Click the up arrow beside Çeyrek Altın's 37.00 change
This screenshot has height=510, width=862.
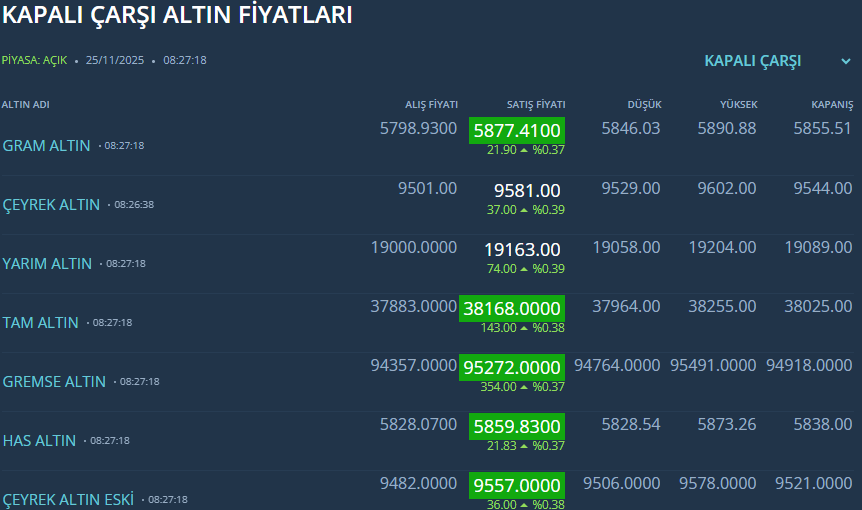pyautogui.click(x=524, y=210)
